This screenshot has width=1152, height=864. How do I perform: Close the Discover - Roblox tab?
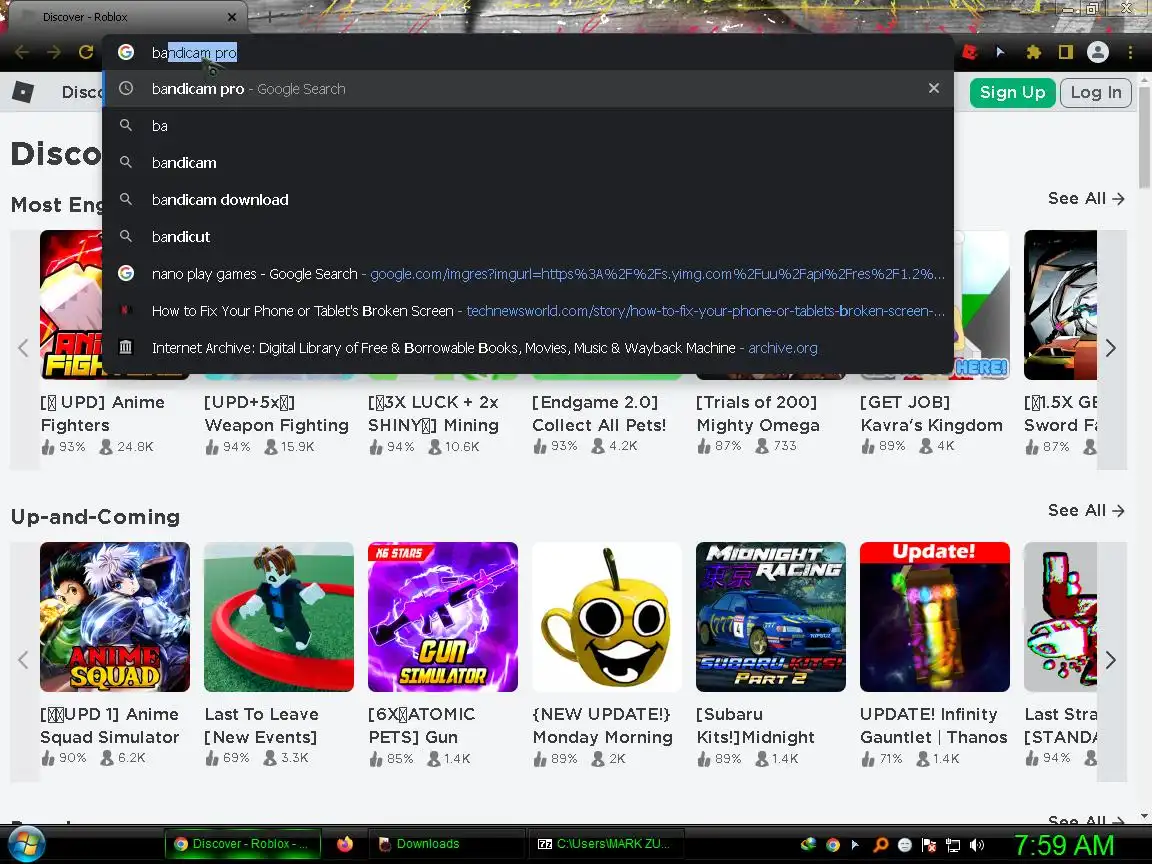232,16
